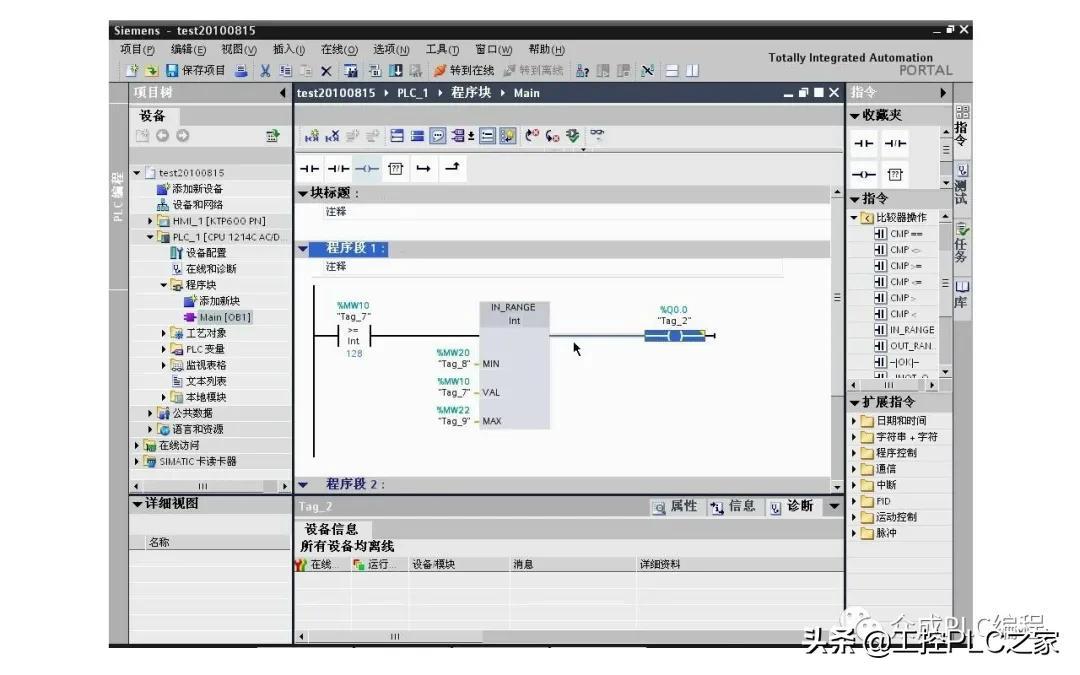The height and width of the screenshot is (675, 1080).
Task: Open the 插入(I) menu
Action: (289, 50)
